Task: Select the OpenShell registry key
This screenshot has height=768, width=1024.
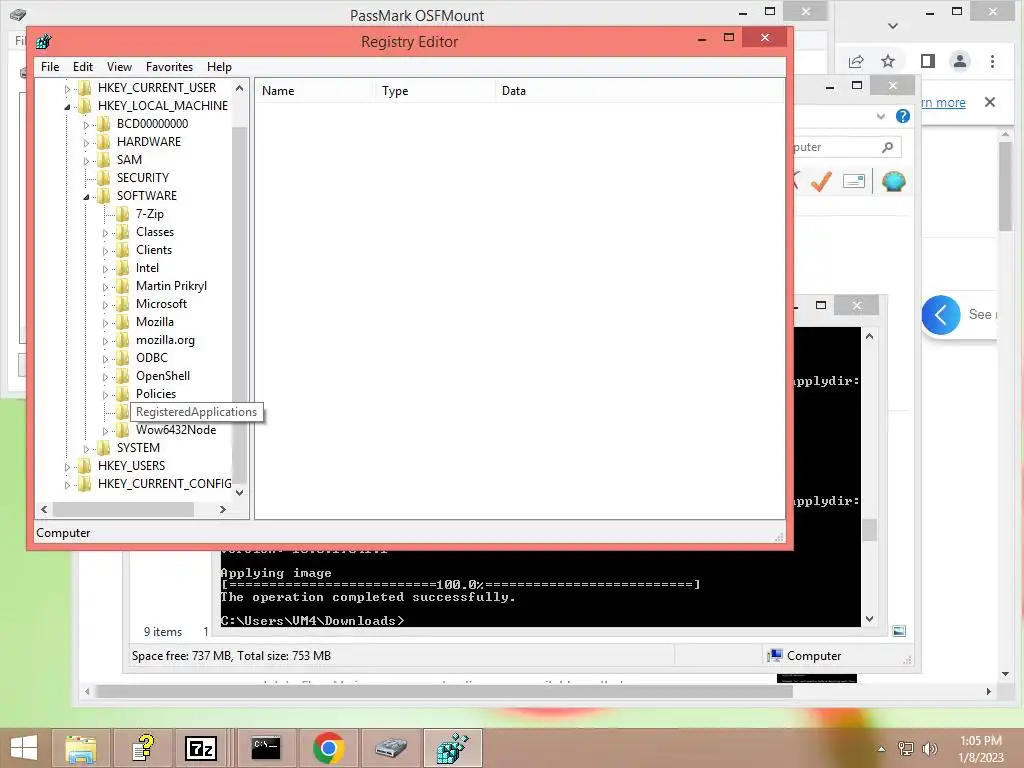Action: click(163, 376)
